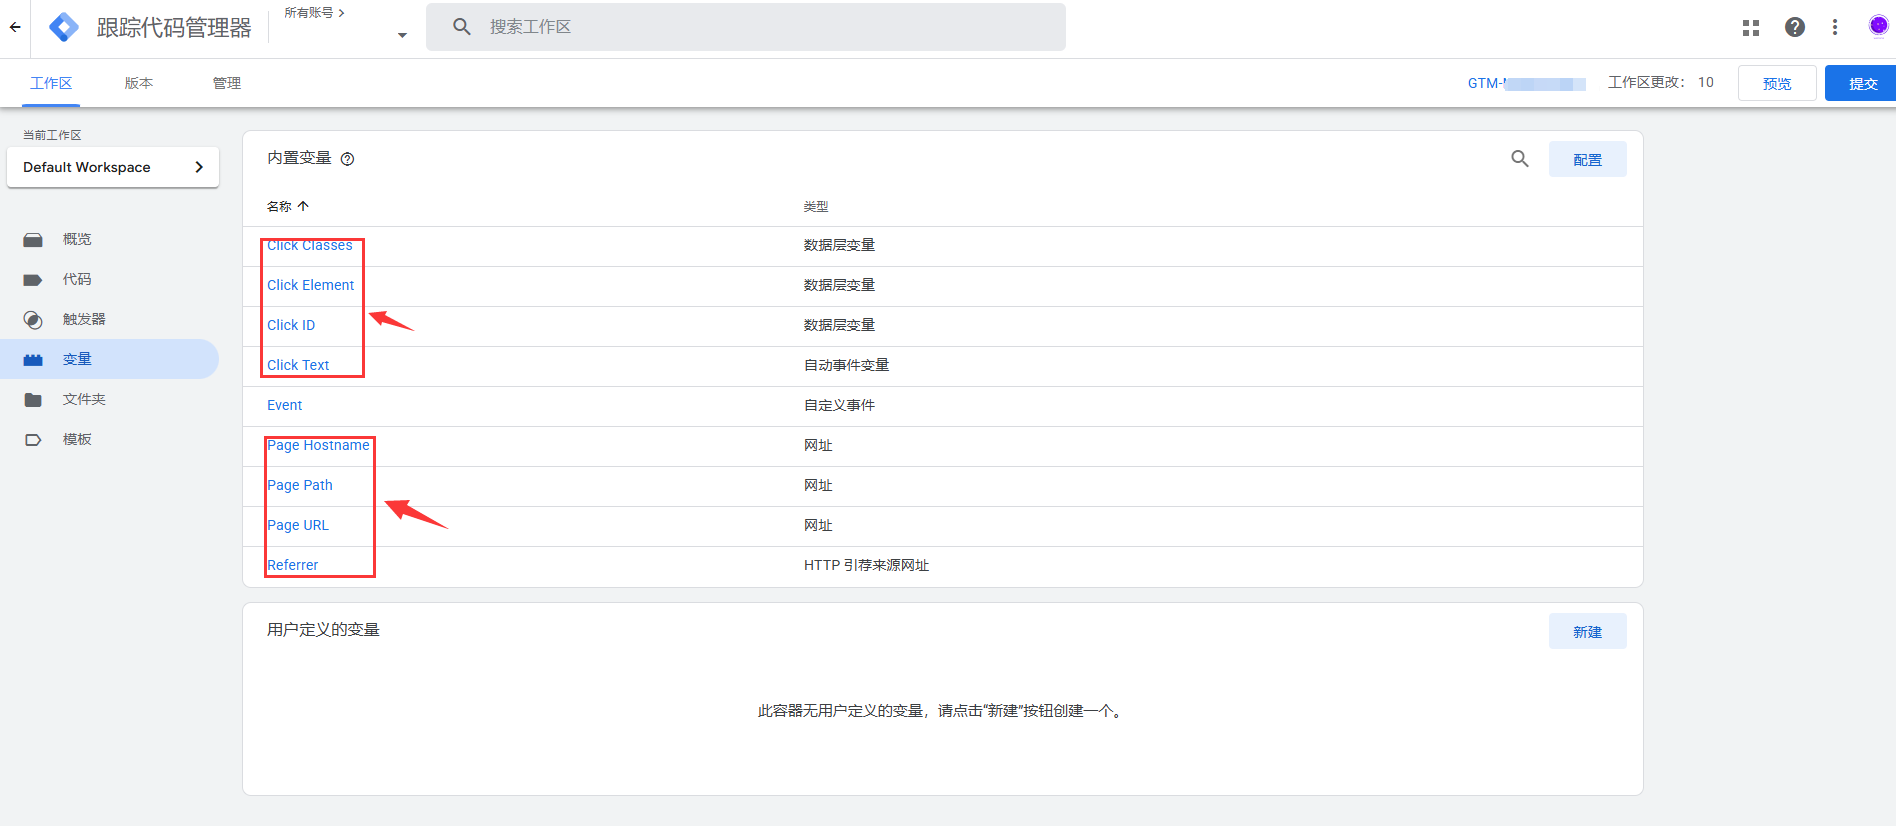The width and height of the screenshot is (1896, 826).
Task: Open the Click Element variable
Action: pyautogui.click(x=310, y=285)
